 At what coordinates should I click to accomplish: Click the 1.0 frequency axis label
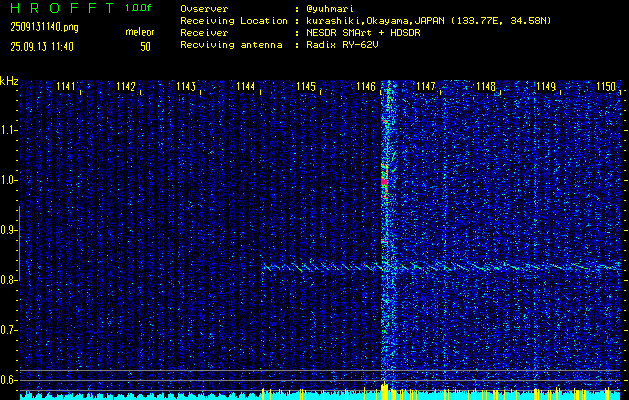(x=8, y=180)
